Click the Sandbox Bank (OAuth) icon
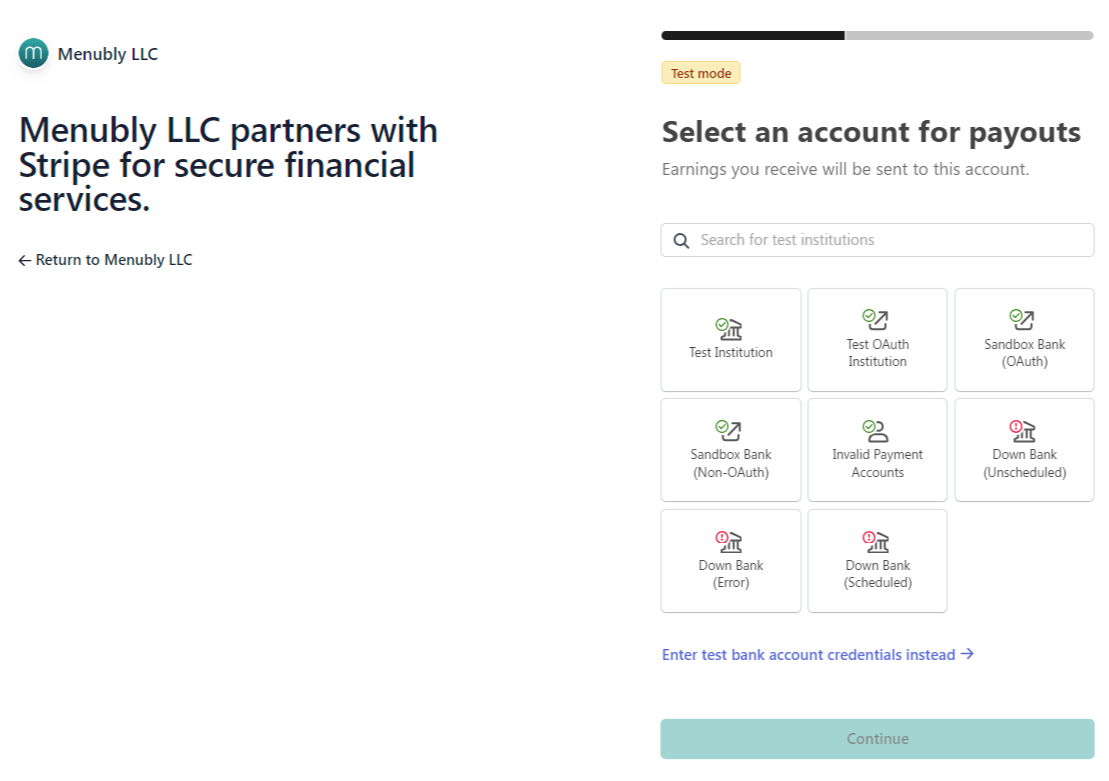 1023,320
